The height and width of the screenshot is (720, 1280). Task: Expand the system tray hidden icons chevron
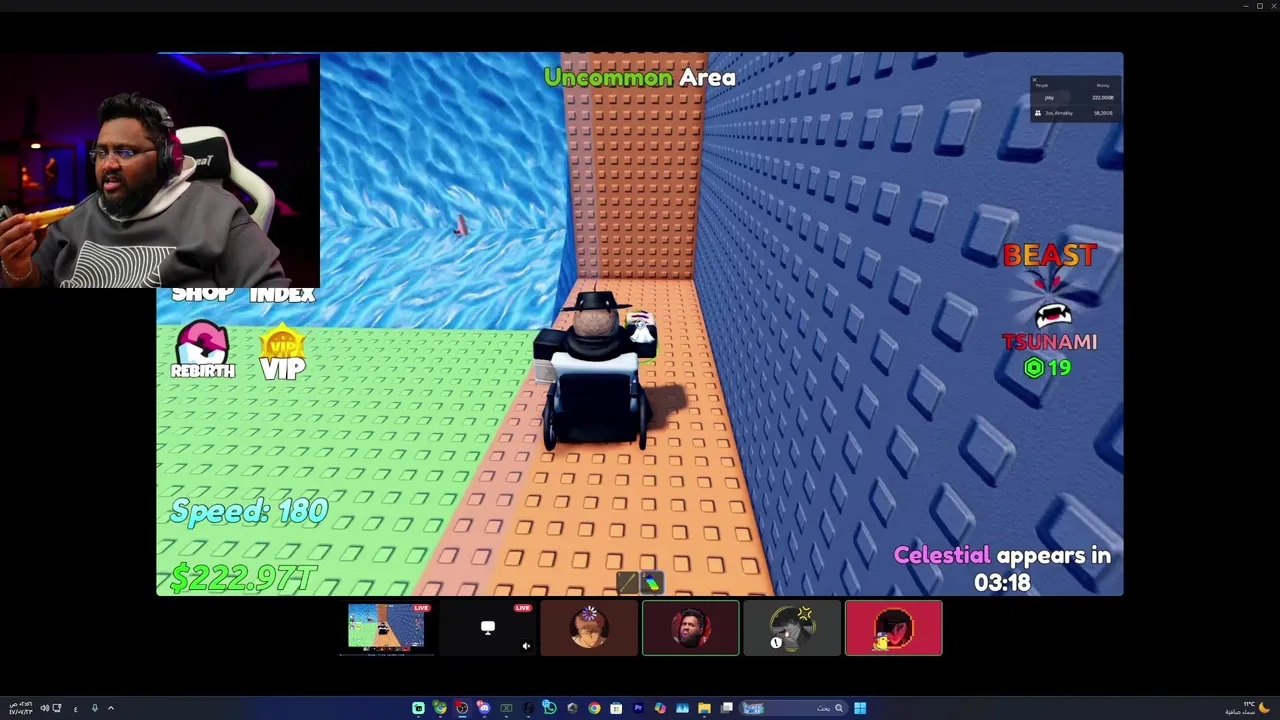[111, 708]
